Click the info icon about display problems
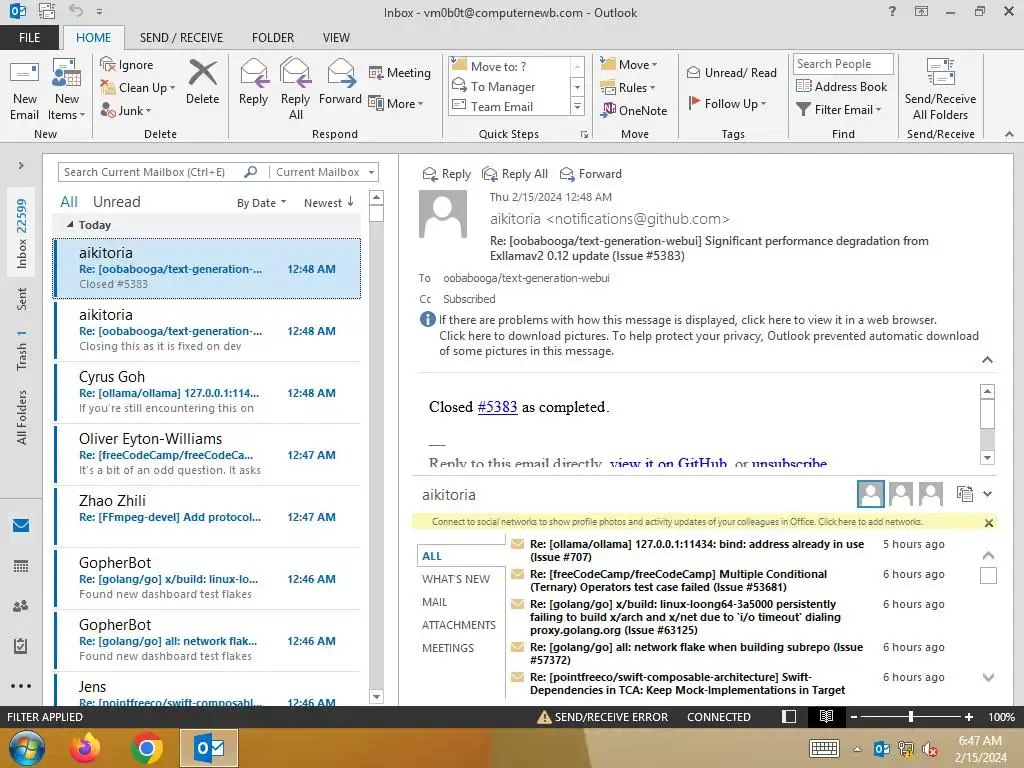 pos(427,319)
